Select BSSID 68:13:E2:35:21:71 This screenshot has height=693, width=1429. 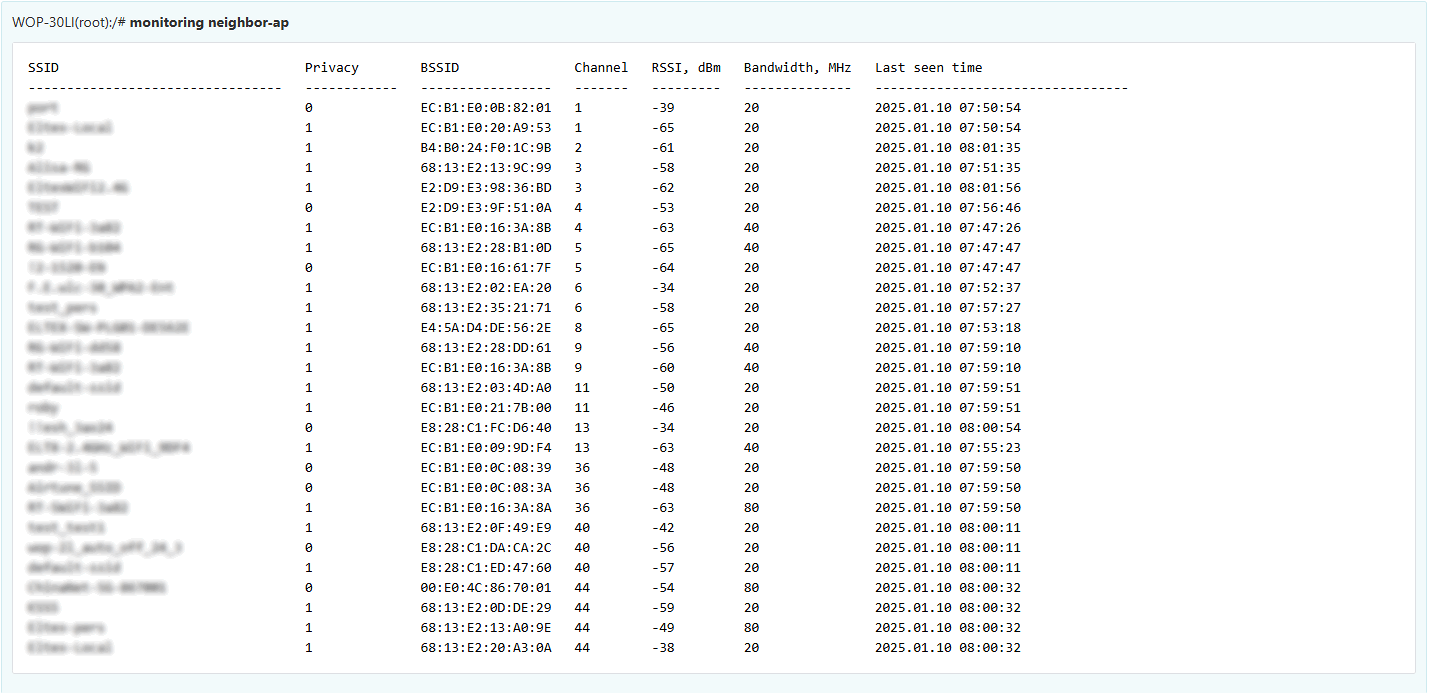(486, 308)
